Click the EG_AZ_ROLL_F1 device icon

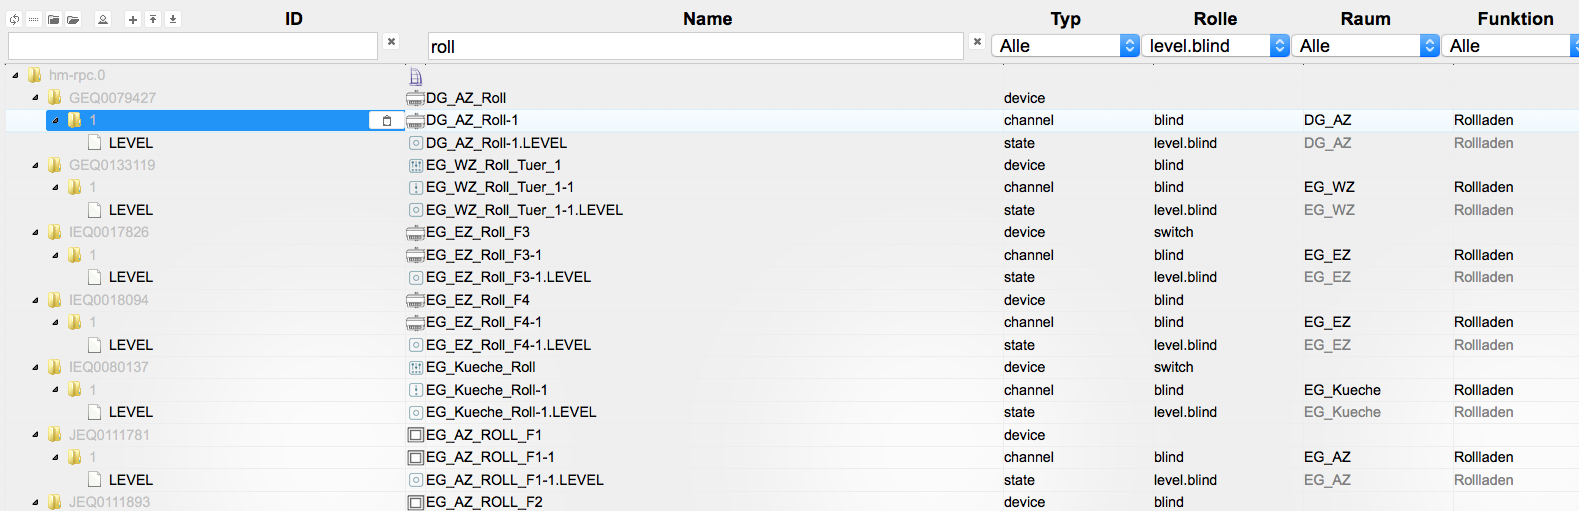[x=416, y=435]
